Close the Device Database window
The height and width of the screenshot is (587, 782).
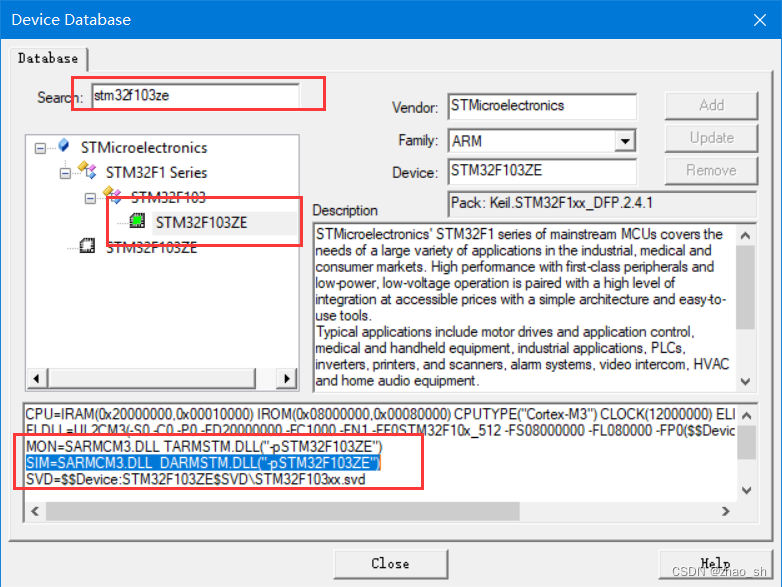coord(760,20)
